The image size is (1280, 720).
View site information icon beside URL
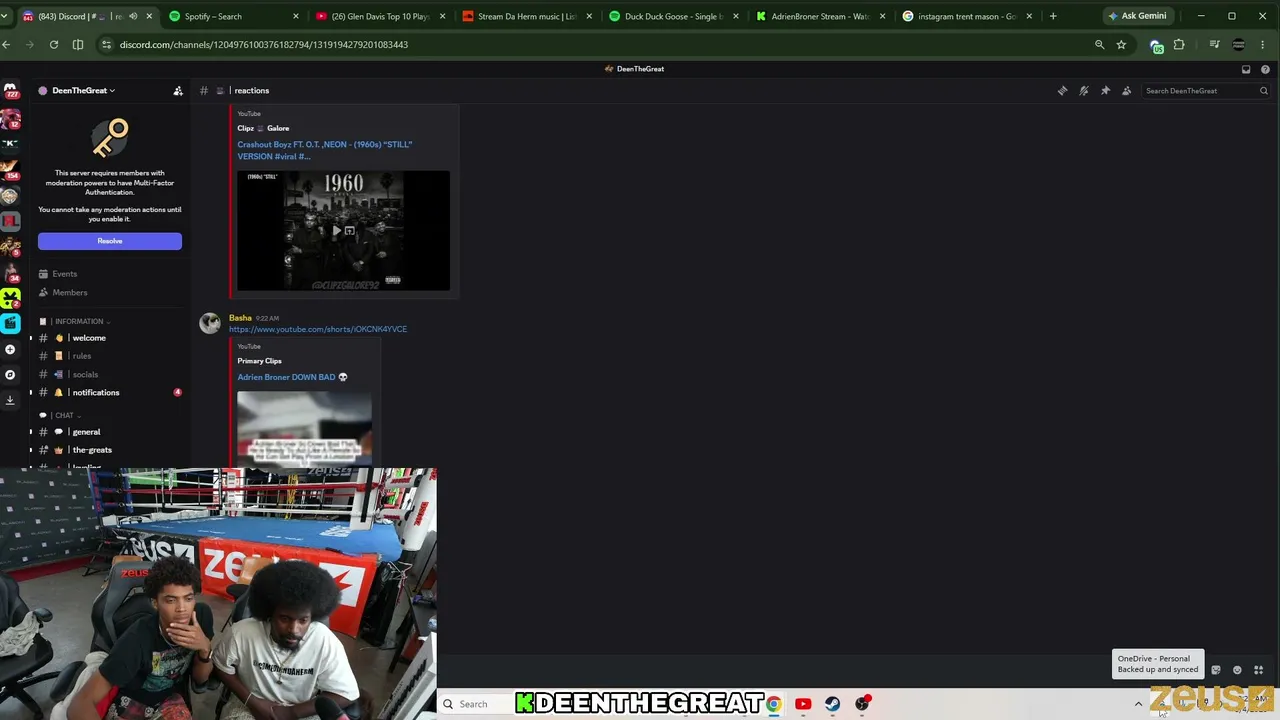[x=106, y=44]
